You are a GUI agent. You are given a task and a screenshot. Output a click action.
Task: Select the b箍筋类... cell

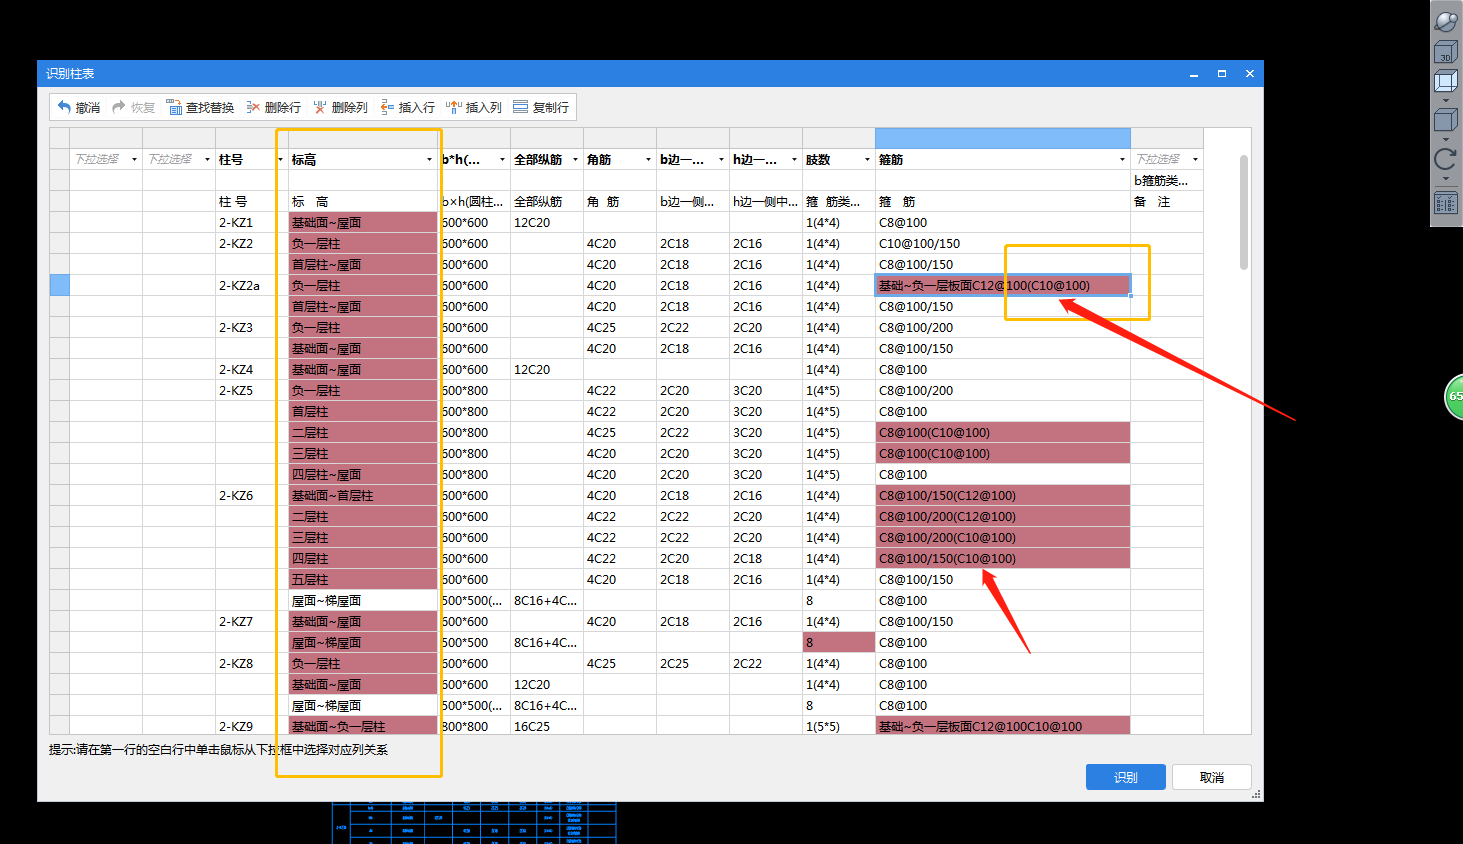pyautogui.click(x=1167, y=180)
